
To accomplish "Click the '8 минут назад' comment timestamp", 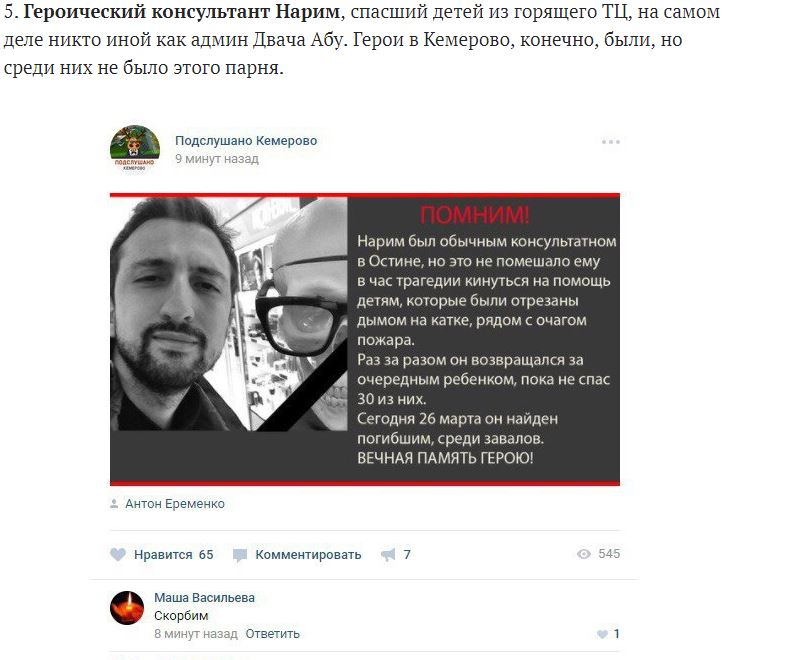I will tap(196, 634).
